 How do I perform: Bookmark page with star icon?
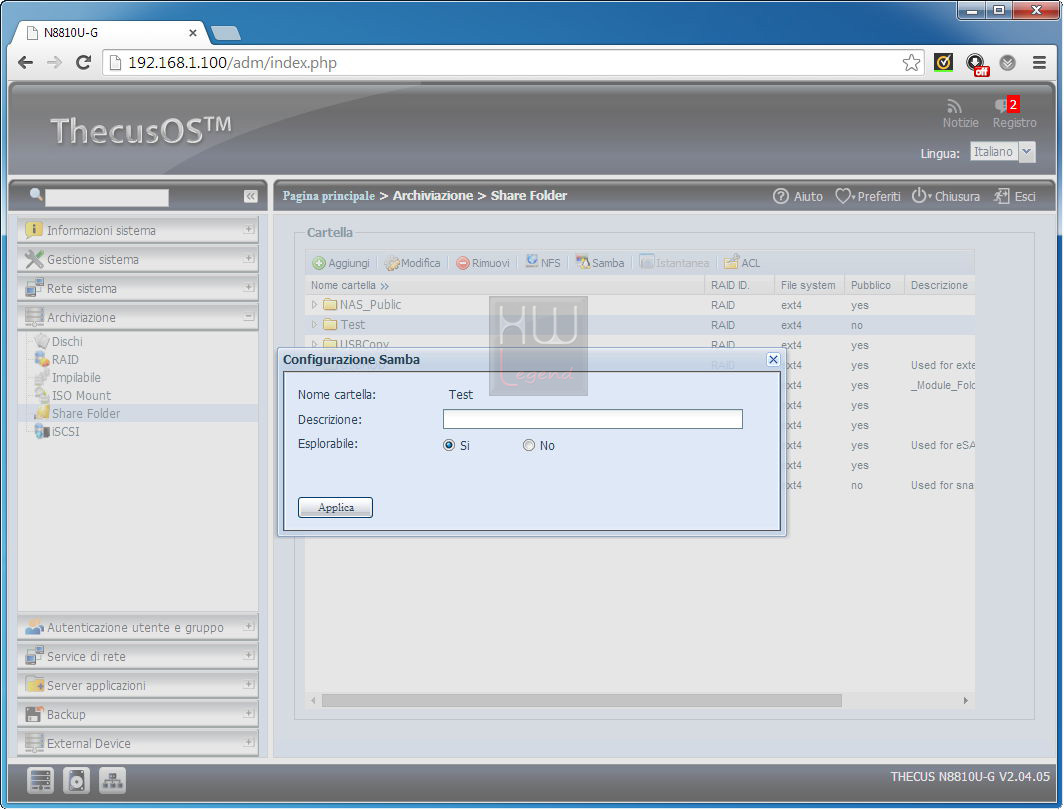pos(911,62)
